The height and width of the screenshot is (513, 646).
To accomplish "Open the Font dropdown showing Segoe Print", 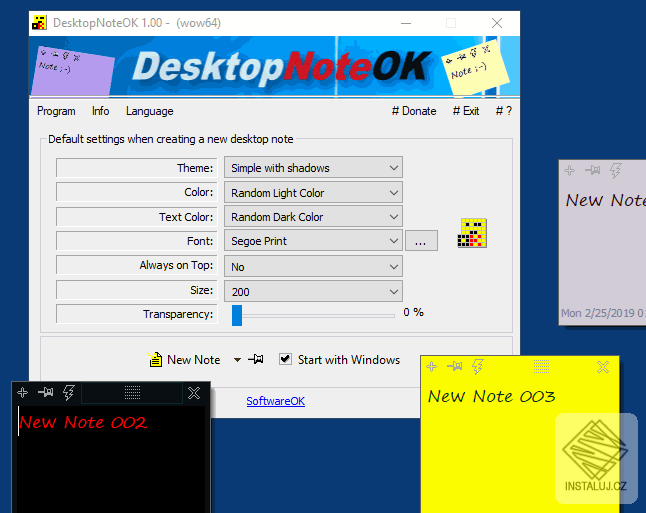I will (x=313, y=241).
